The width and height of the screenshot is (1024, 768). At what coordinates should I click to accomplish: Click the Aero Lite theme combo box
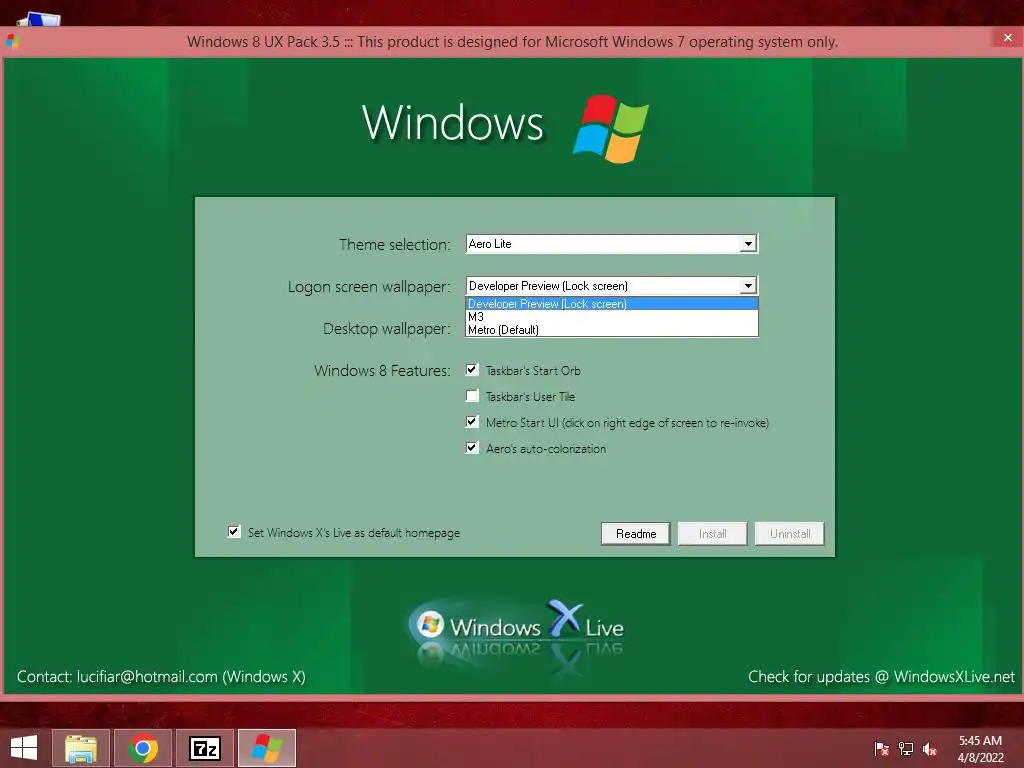click(x=612, y=244)
